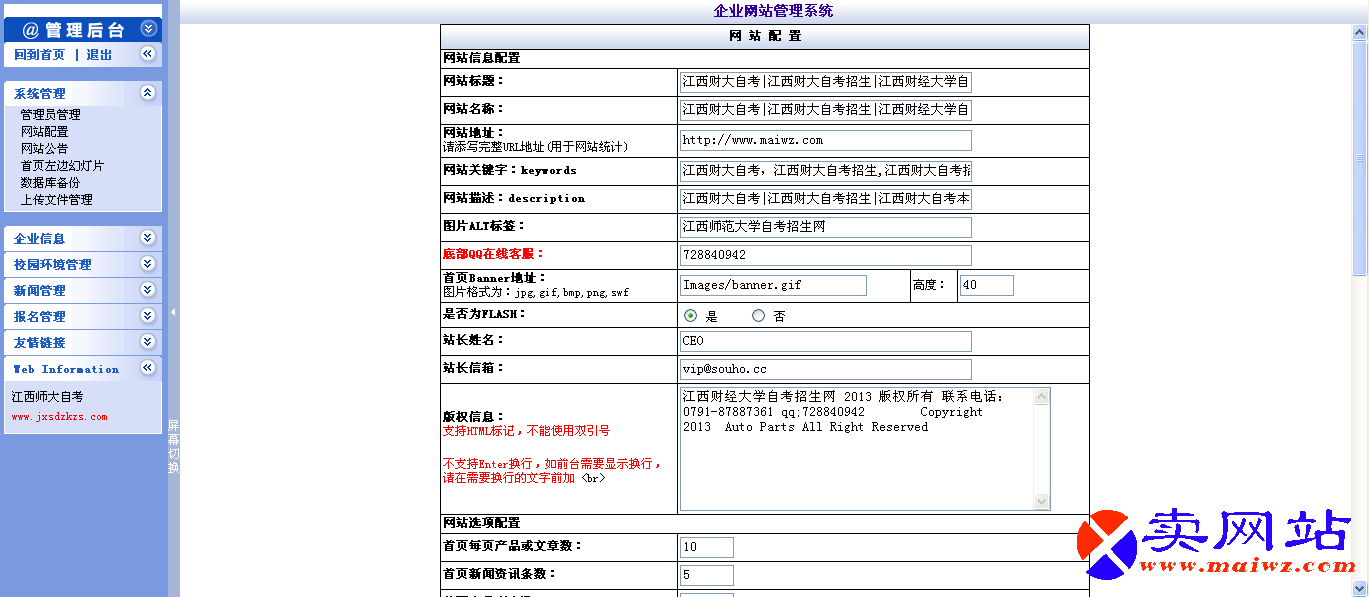This screenshot has width=1370, height=597.
Task: Click the page scrollbar down arrow
Action: point(1360,588)
